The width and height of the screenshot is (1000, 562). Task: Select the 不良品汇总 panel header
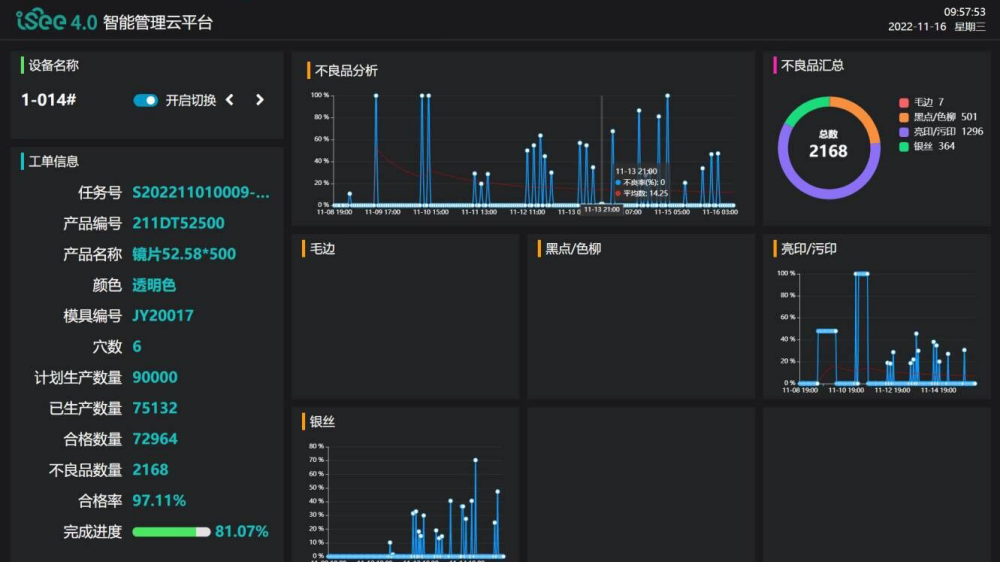point(812,65)
